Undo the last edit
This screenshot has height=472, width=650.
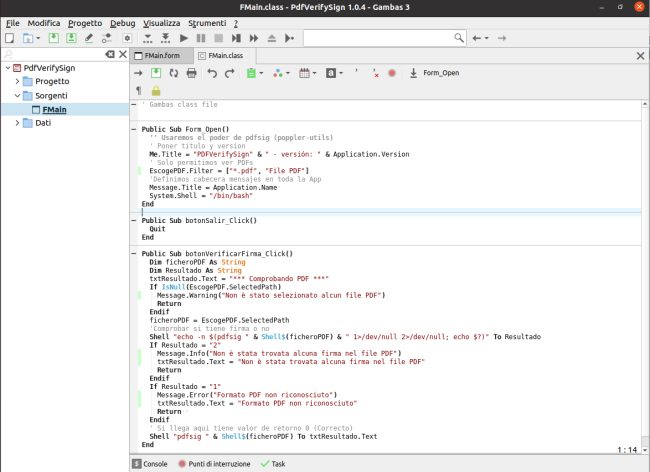pos(212,73)
